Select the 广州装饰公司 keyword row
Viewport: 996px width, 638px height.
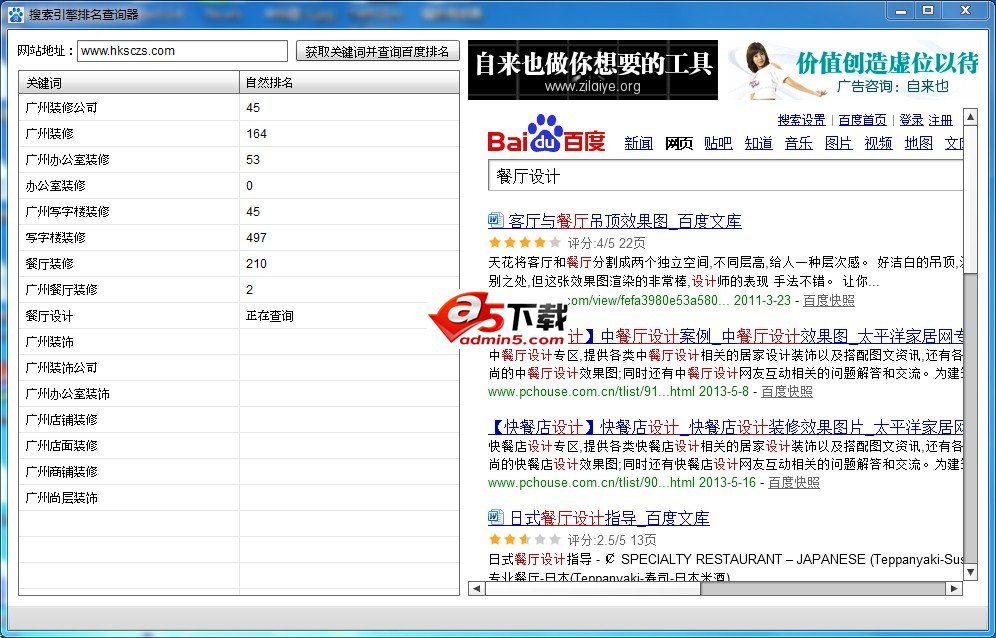(x=239, y=368)
